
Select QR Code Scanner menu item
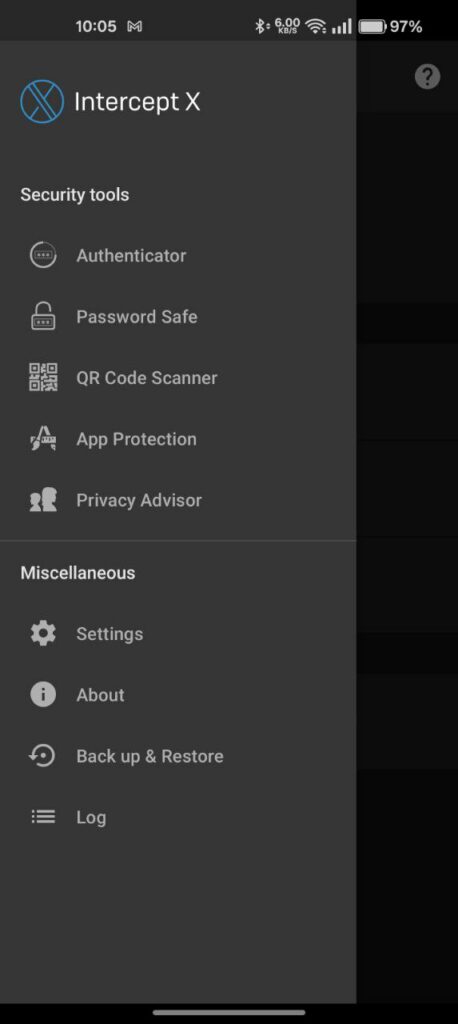(178, 377)
